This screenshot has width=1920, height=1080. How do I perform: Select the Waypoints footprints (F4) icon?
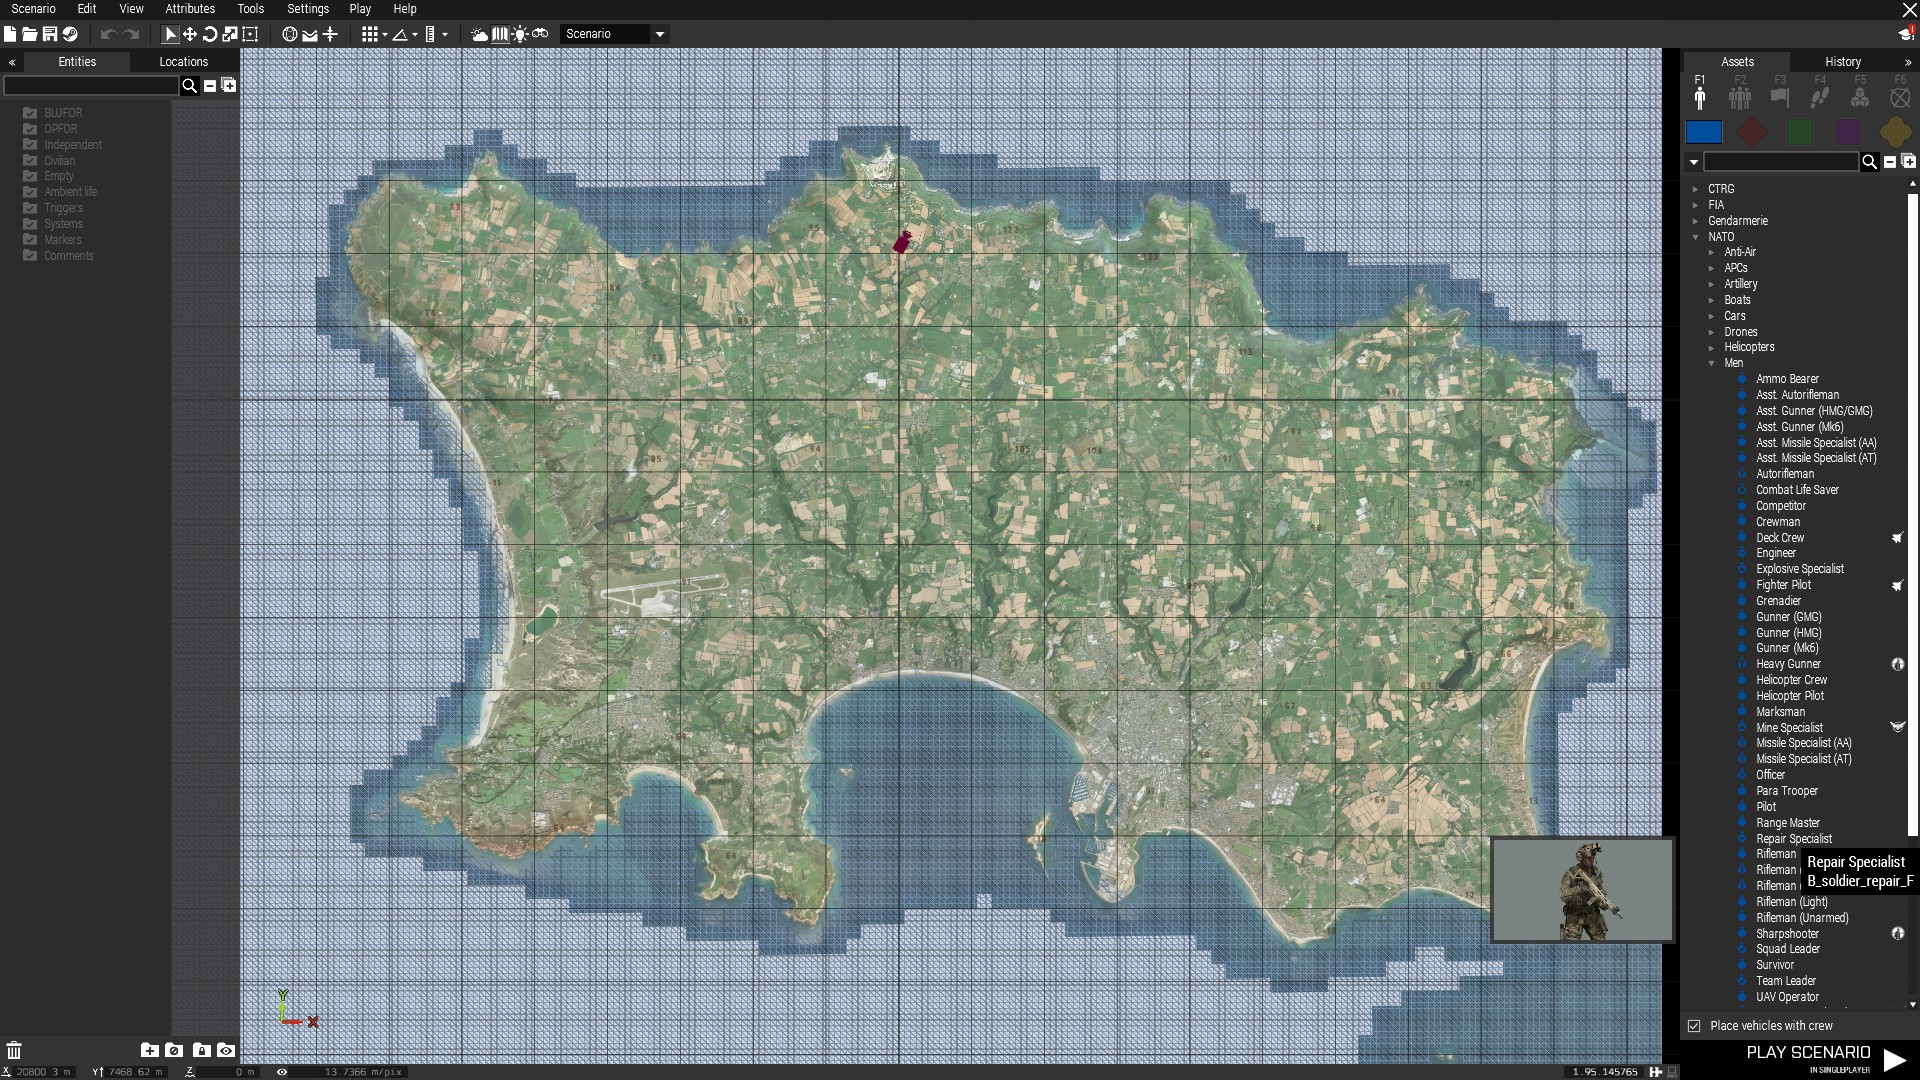tap(1820, 97)
